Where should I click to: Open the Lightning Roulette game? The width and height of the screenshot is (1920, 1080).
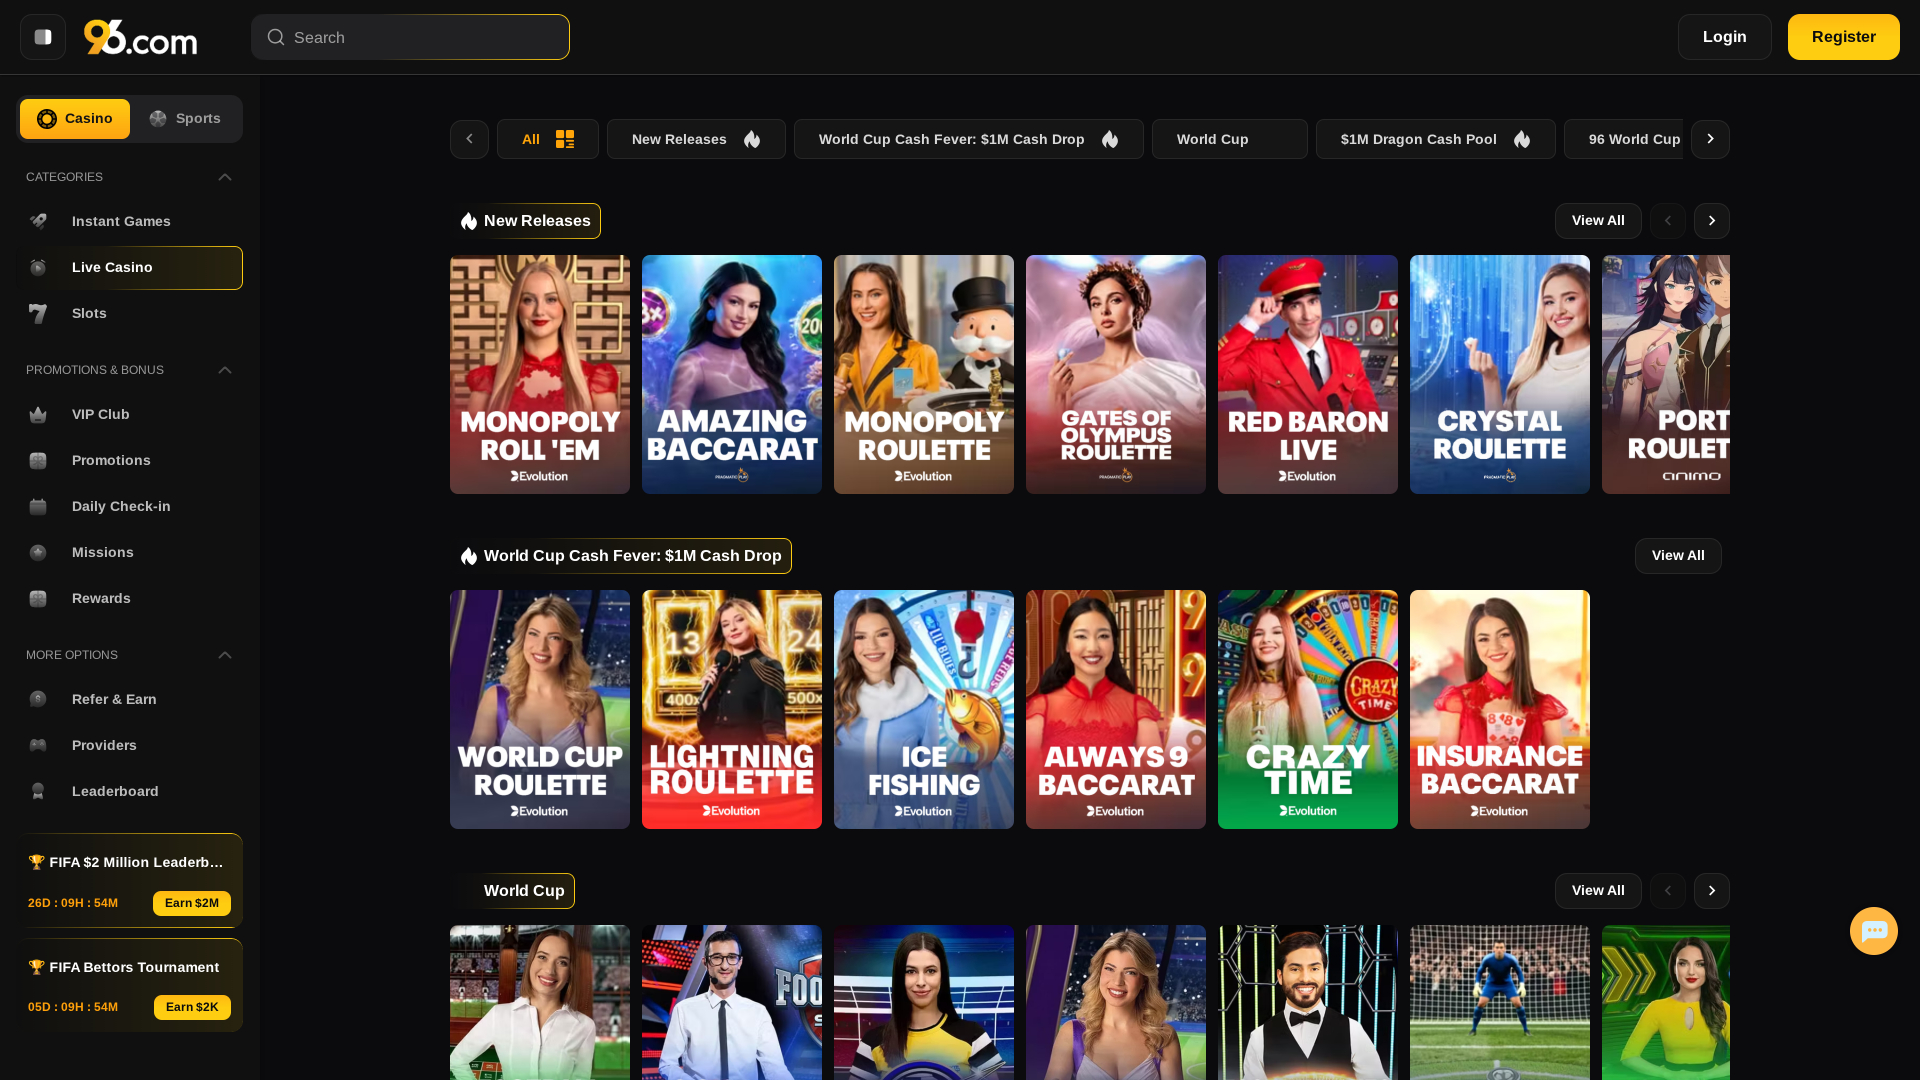click(x=732, y=709)
